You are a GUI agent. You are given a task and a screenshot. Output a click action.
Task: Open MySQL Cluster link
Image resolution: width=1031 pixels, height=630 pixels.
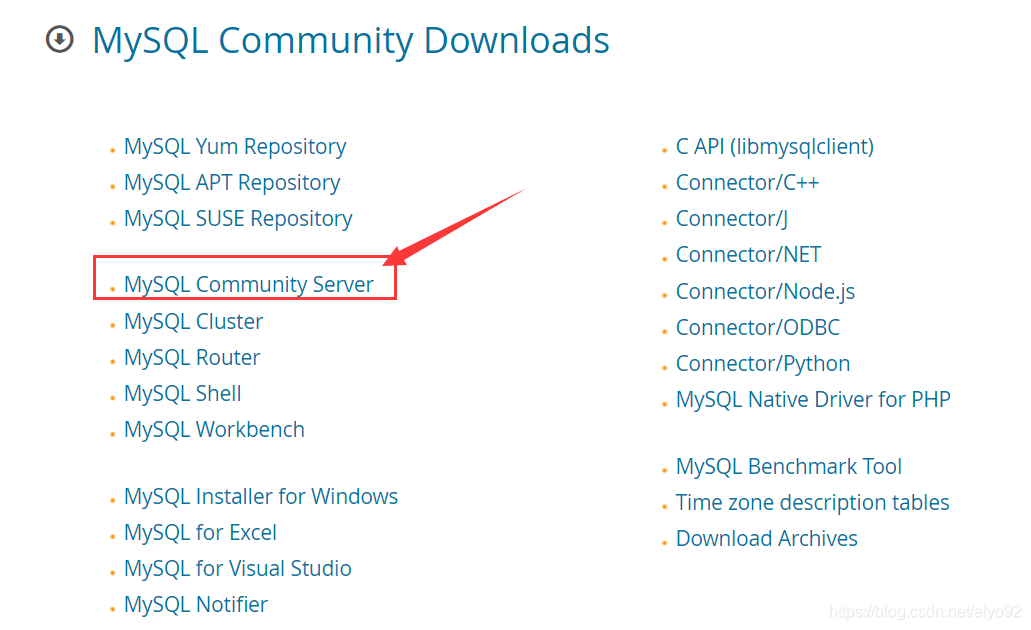193,322
